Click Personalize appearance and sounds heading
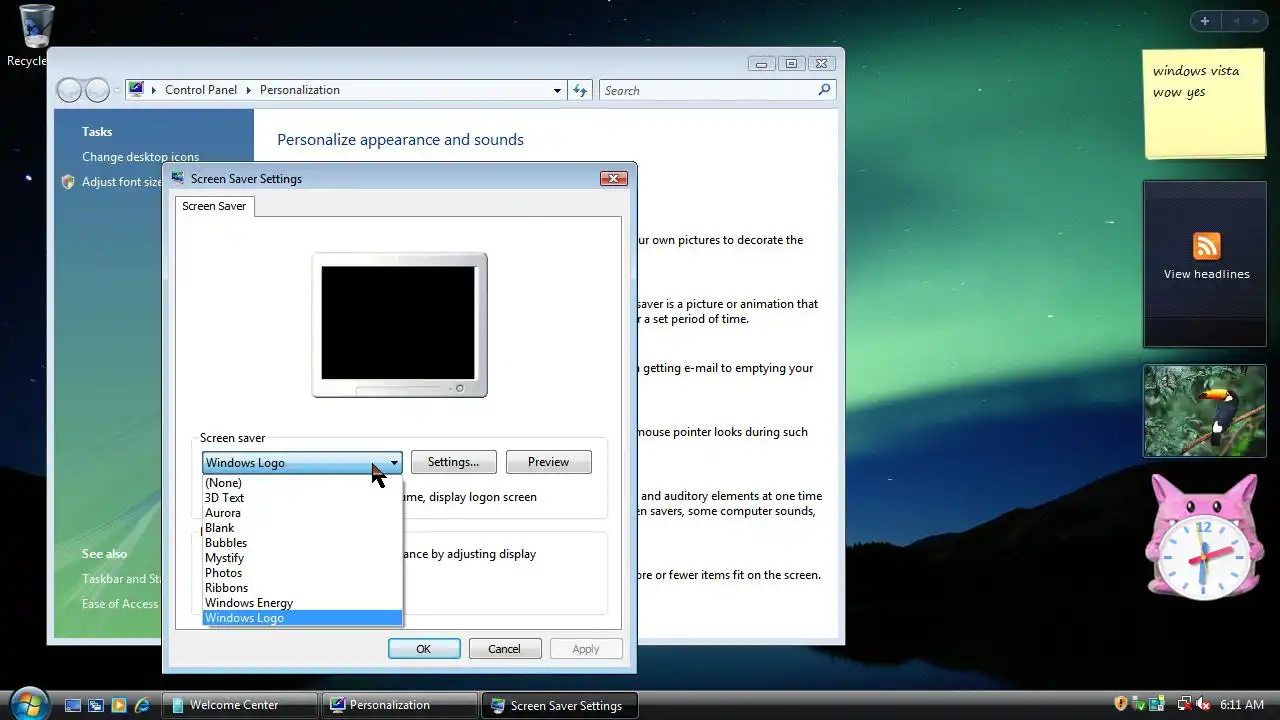 click(x=400, y=140)
